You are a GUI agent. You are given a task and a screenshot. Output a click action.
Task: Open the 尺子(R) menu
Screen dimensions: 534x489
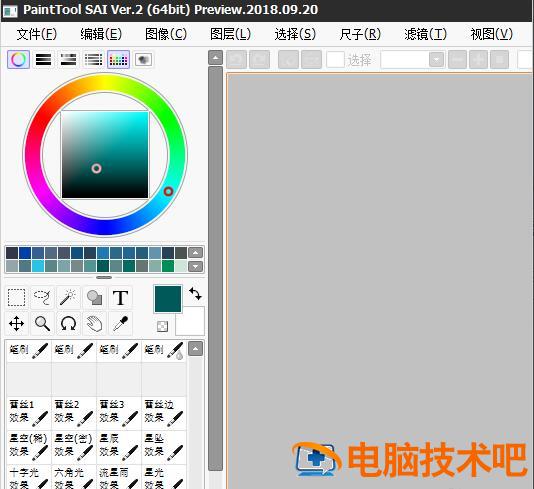point(360,34)
